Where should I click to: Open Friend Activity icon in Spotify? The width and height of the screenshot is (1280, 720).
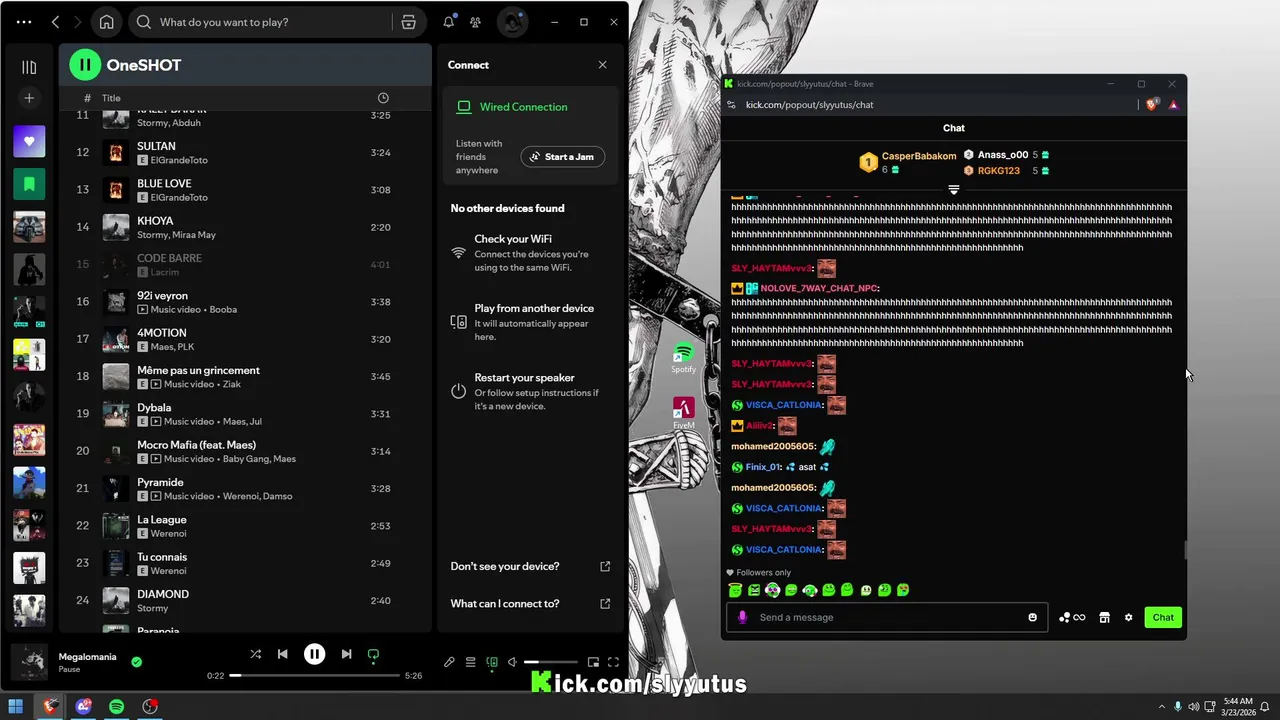click(x=476, y=22)
